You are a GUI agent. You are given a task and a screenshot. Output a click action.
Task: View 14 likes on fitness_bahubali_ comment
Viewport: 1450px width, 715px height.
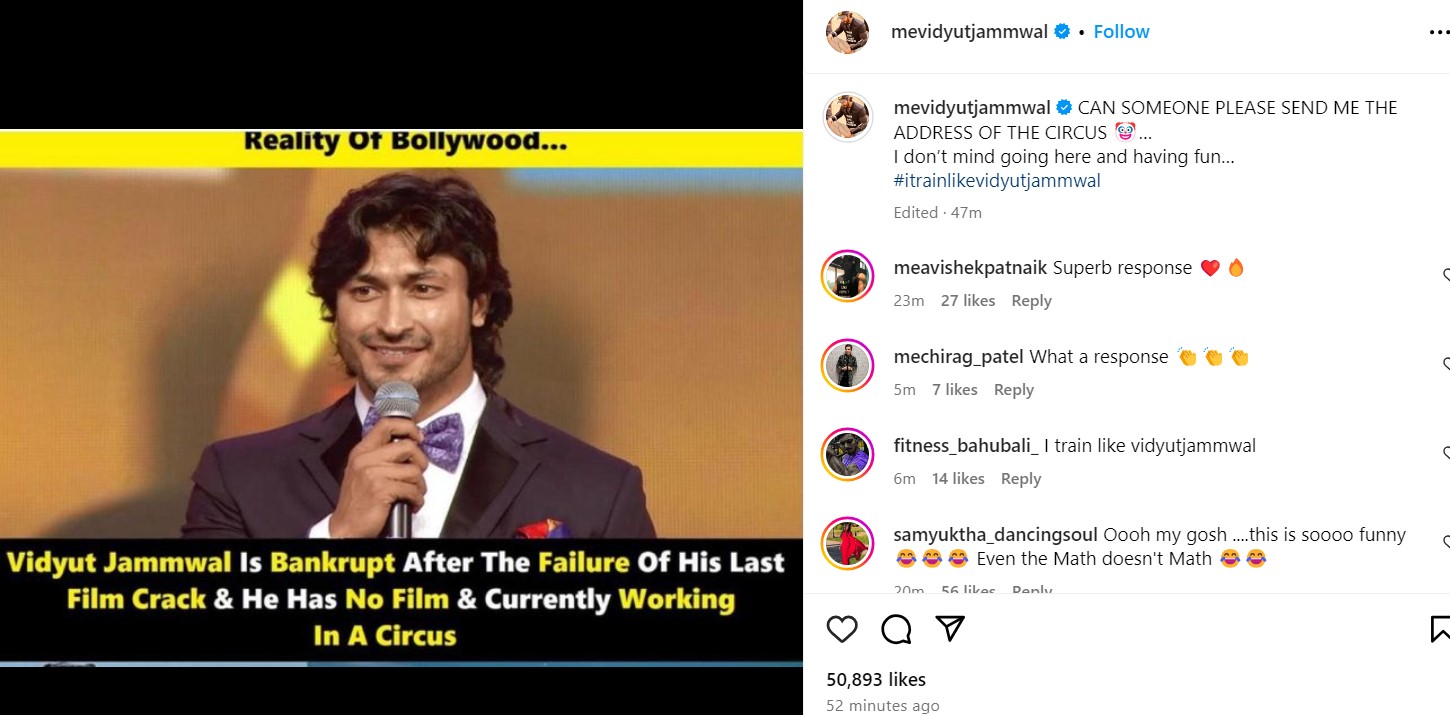(x=958, y=479)
